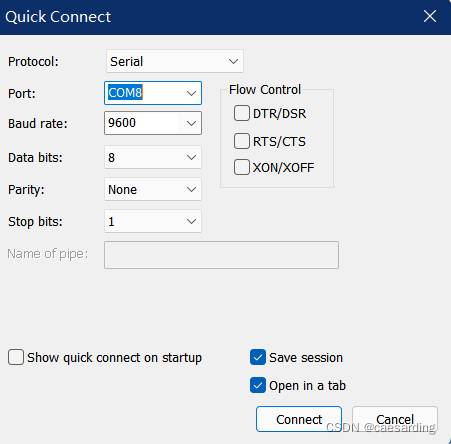451x444 pixels.
Task: Expand the Data bits dropdown
Action: pyautogui.click(x=153, y=157)
